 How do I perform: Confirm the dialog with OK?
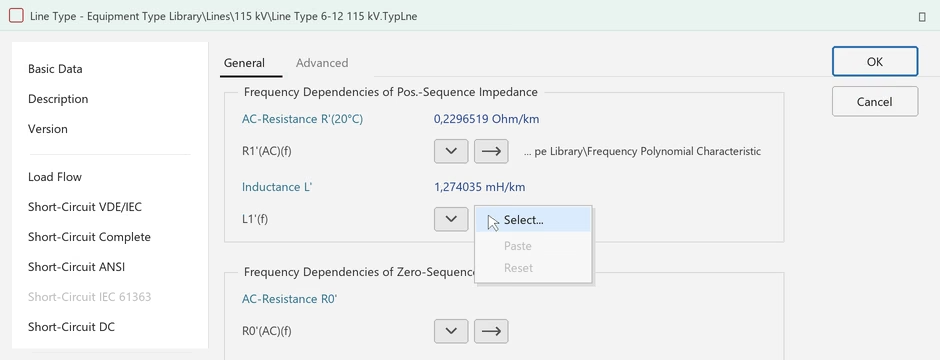875,62
